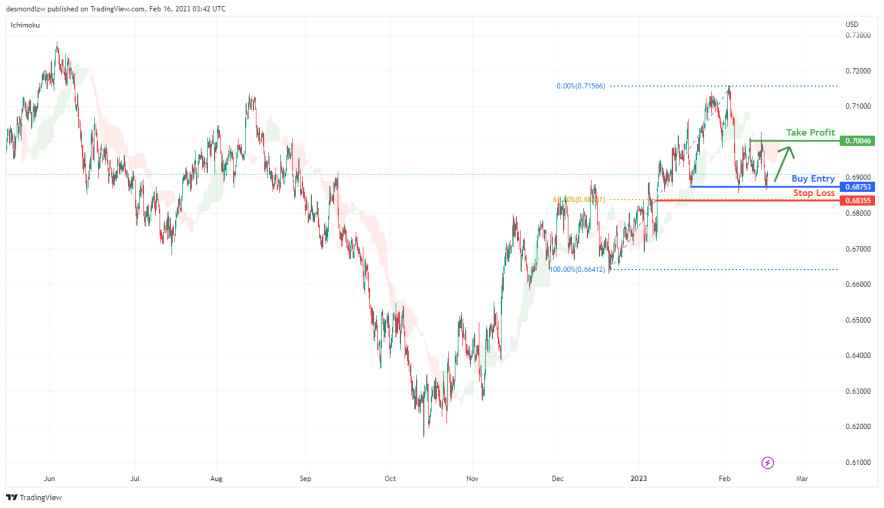Screen dimensions: 884x508
Task: Click the USD currency label
Action: tap(851, 24)
